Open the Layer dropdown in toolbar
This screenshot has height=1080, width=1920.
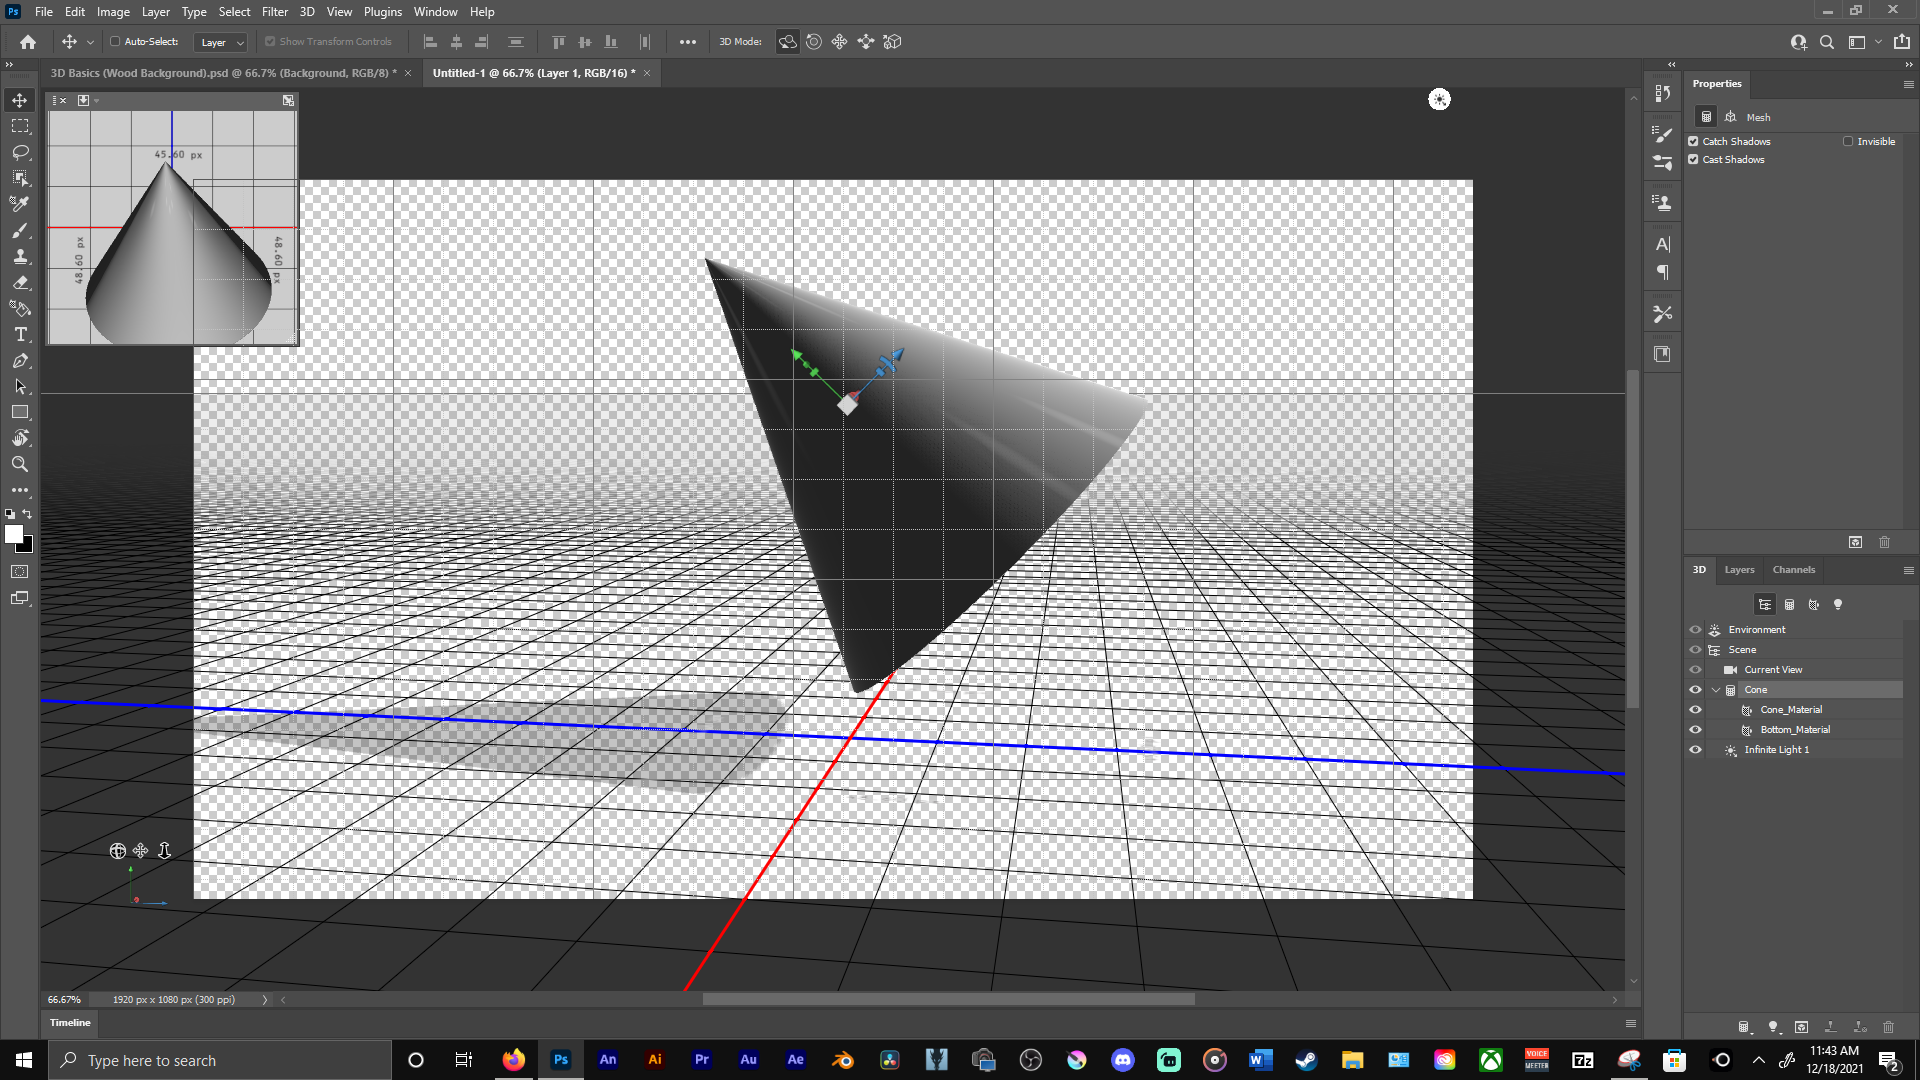pos(219,42)
